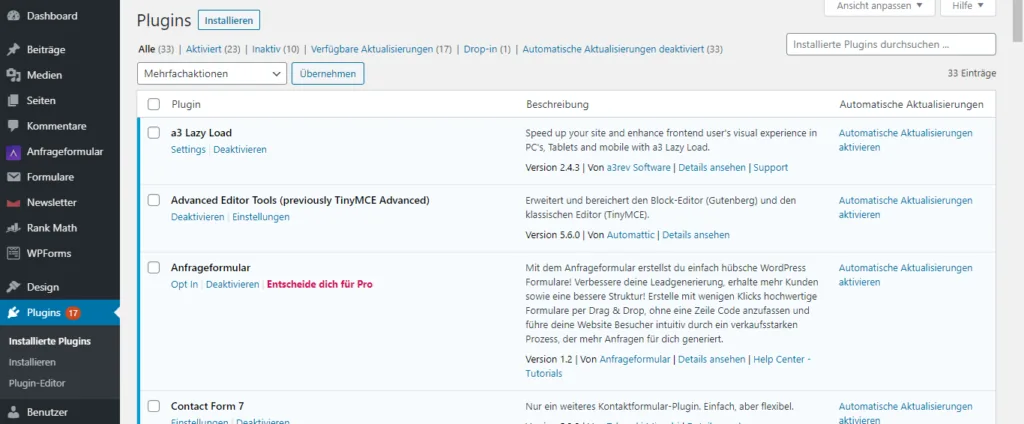Open Installierte Plugins submenu item
The height and width of the screenshot is (424, 1024).
[50, 341]
